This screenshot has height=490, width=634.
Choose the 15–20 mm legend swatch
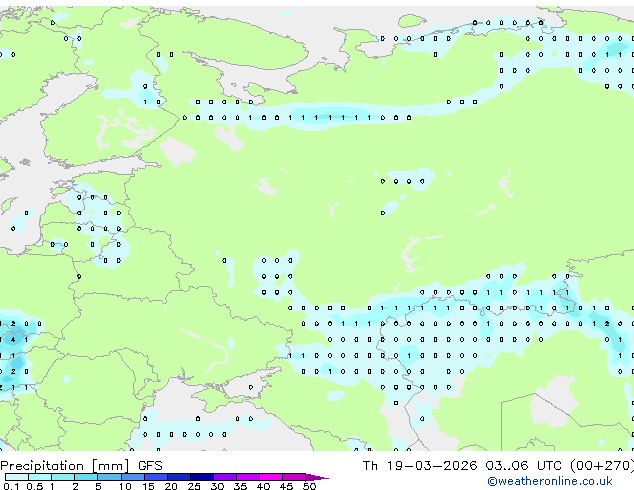[x=156, y=477]
